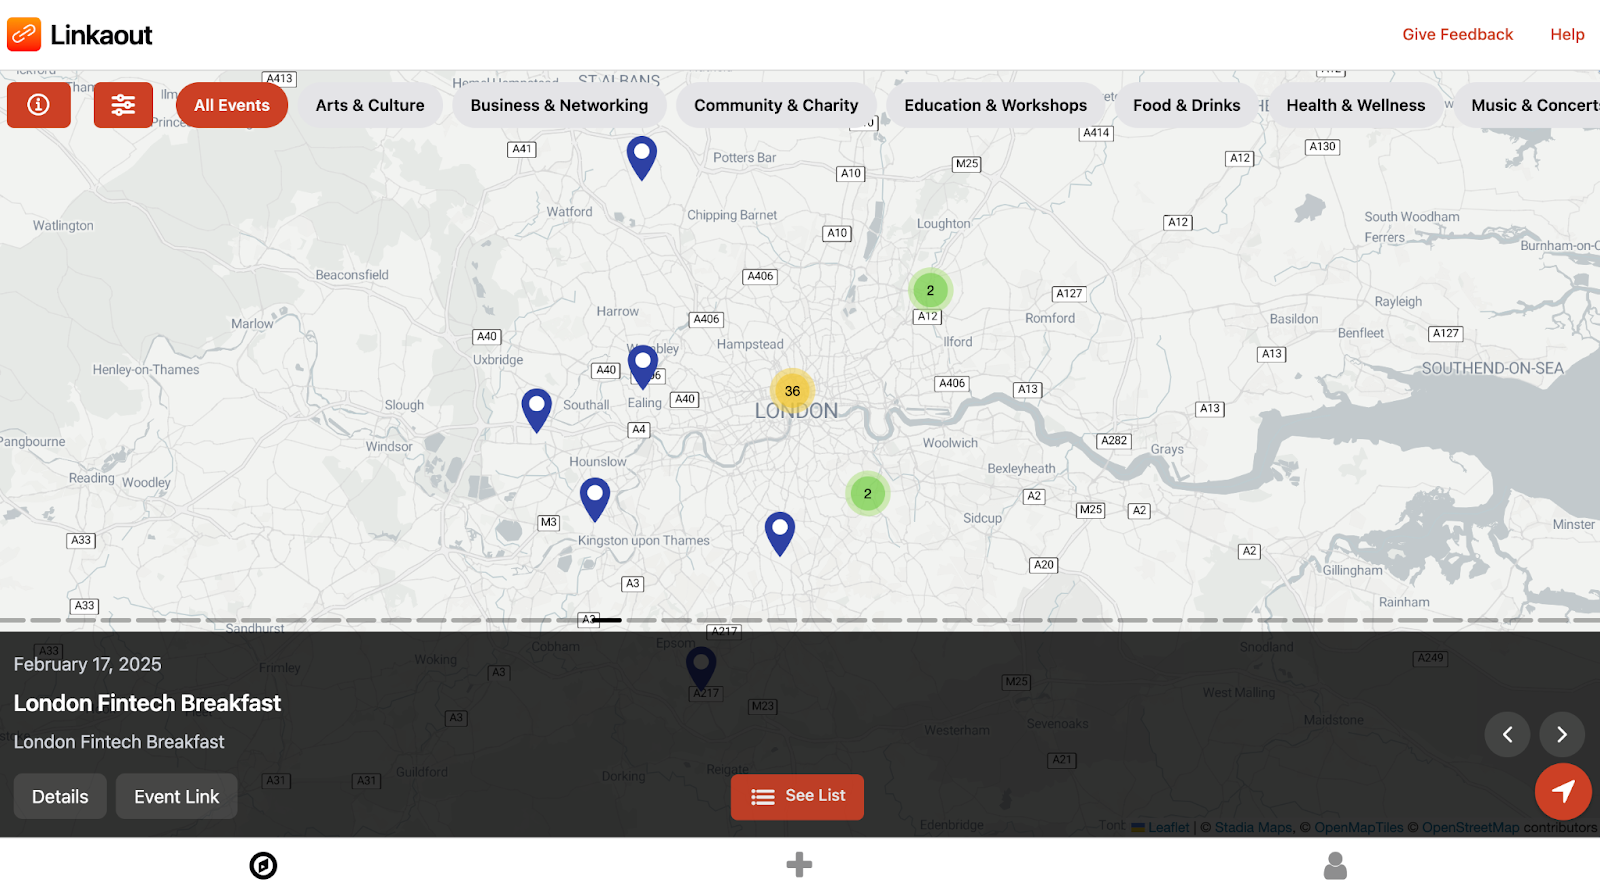The width and height of the screenshot is (1600, 890).
Task: Click the Linkaout brand name text
Action: (x=101, y=35)
